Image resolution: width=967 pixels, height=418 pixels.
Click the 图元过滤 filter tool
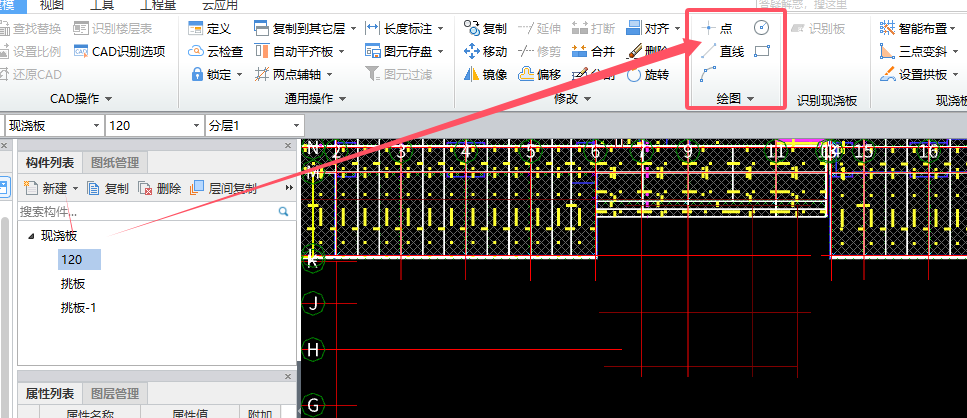tap(398, 75)
